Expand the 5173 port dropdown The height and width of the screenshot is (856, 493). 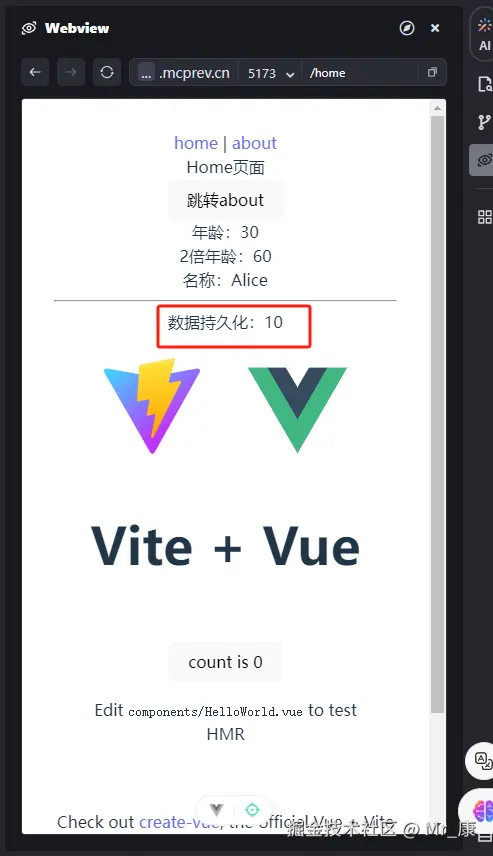(x=270, y=73)
